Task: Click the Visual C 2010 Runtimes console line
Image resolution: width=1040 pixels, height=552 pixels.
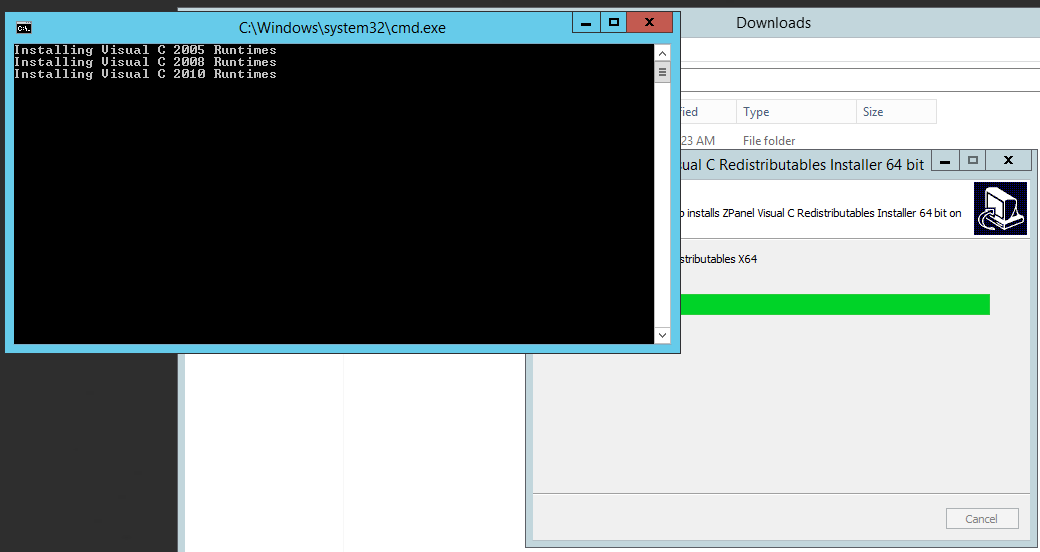Action: click(145, 74)
